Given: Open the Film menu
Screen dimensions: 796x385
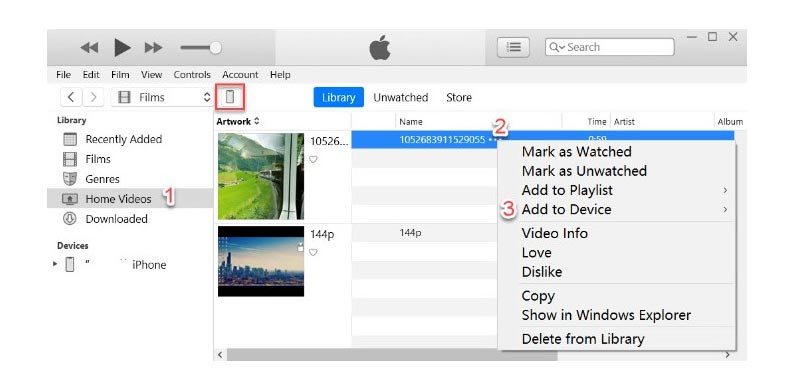Looking at the screenshot, I should [x=120, y=75].
